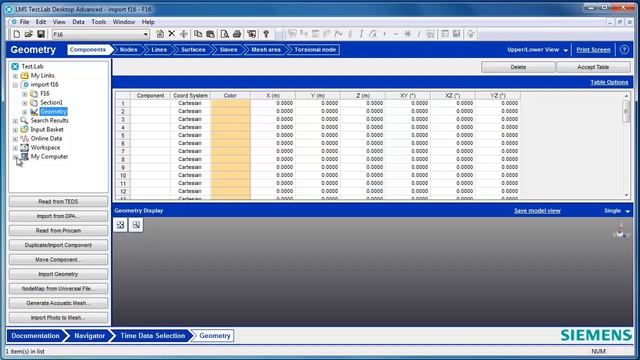Click the XYZ axis triad in display
Image resolution: width=640 pixels, height=360 pixels.
pyautogui.click(x=621, y=231)
